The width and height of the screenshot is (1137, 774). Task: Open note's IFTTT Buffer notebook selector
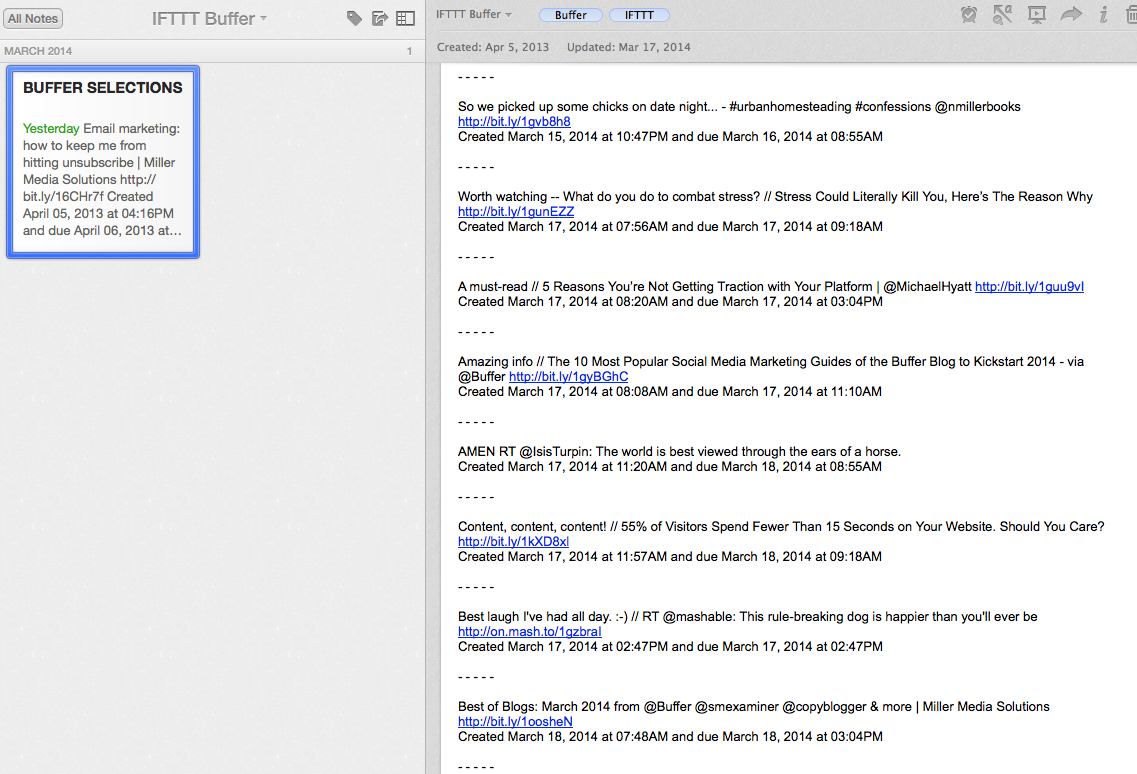click(474, 14)
